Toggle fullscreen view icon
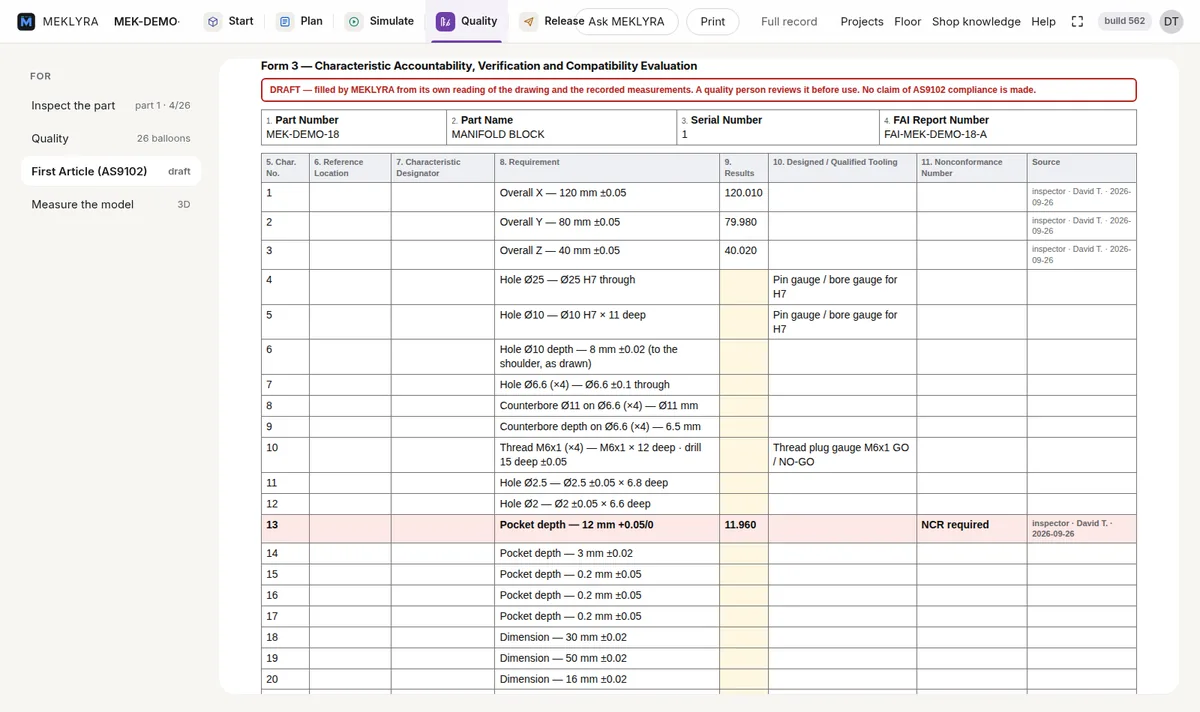 1077,21
